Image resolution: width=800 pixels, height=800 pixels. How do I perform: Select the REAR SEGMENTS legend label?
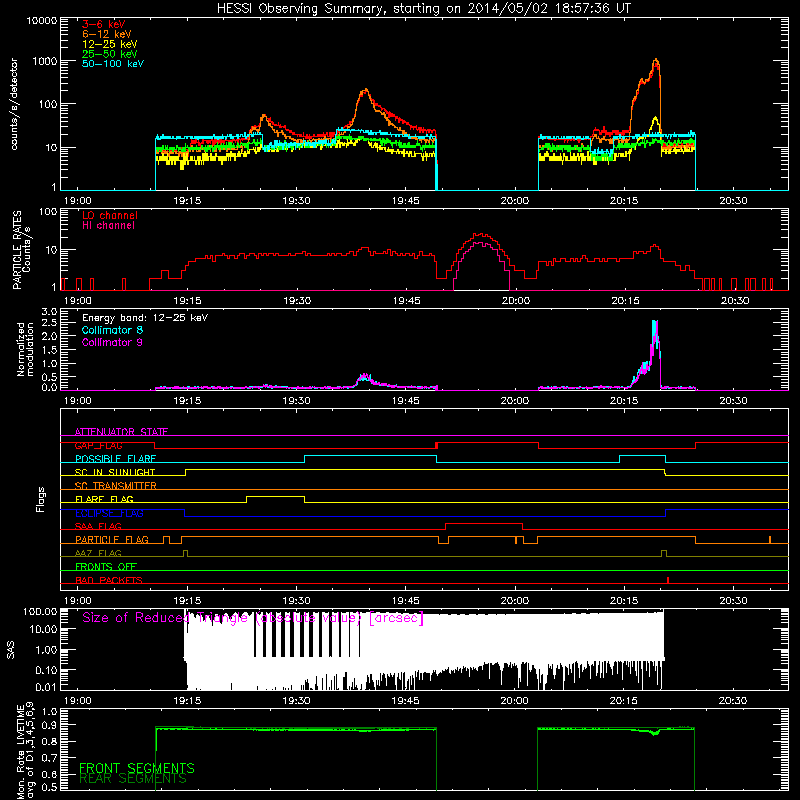coord(133,779)
